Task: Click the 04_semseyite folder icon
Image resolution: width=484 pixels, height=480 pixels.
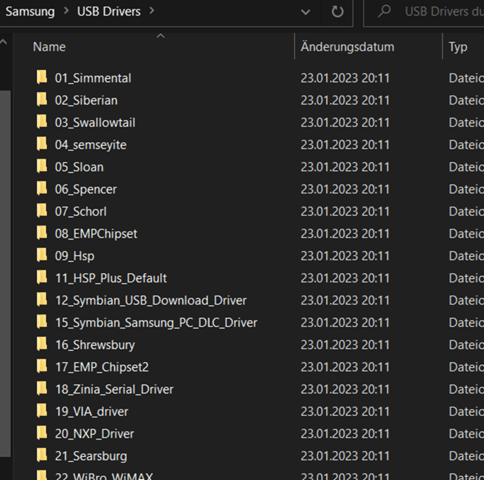Action: tap(42, 144)
